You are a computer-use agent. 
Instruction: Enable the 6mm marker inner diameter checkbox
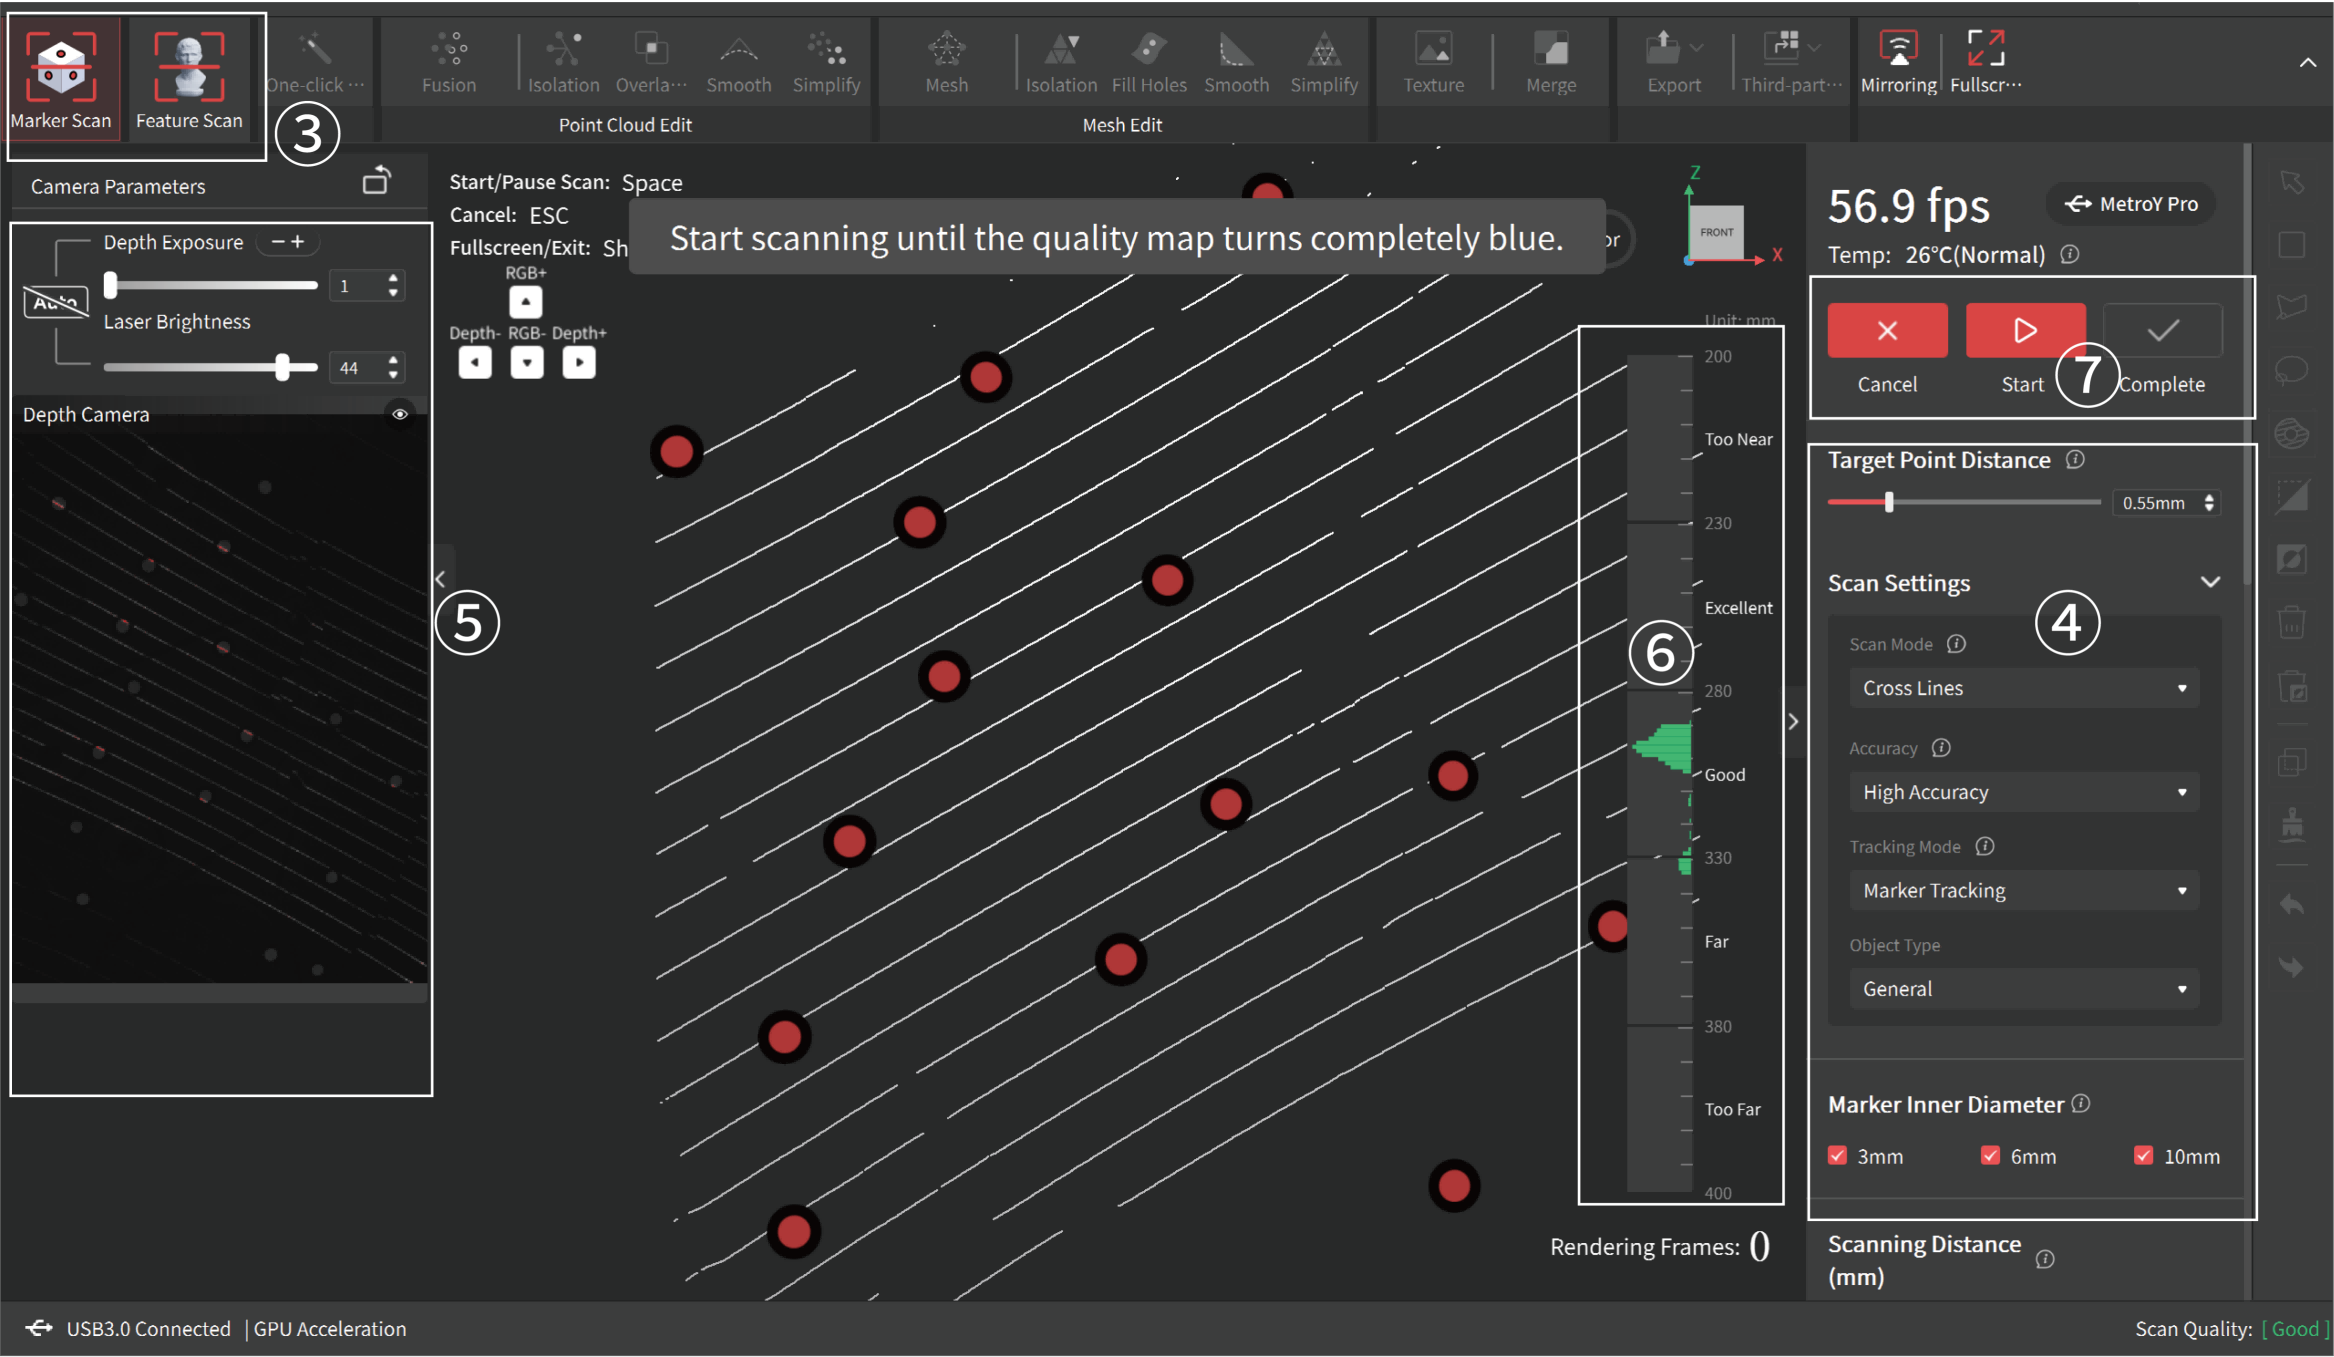coord(1990,1155)
